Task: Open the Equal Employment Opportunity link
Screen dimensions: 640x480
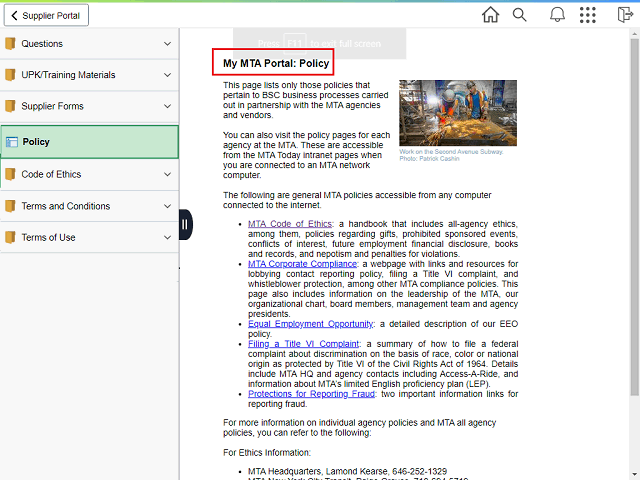Action: point(311,324)
